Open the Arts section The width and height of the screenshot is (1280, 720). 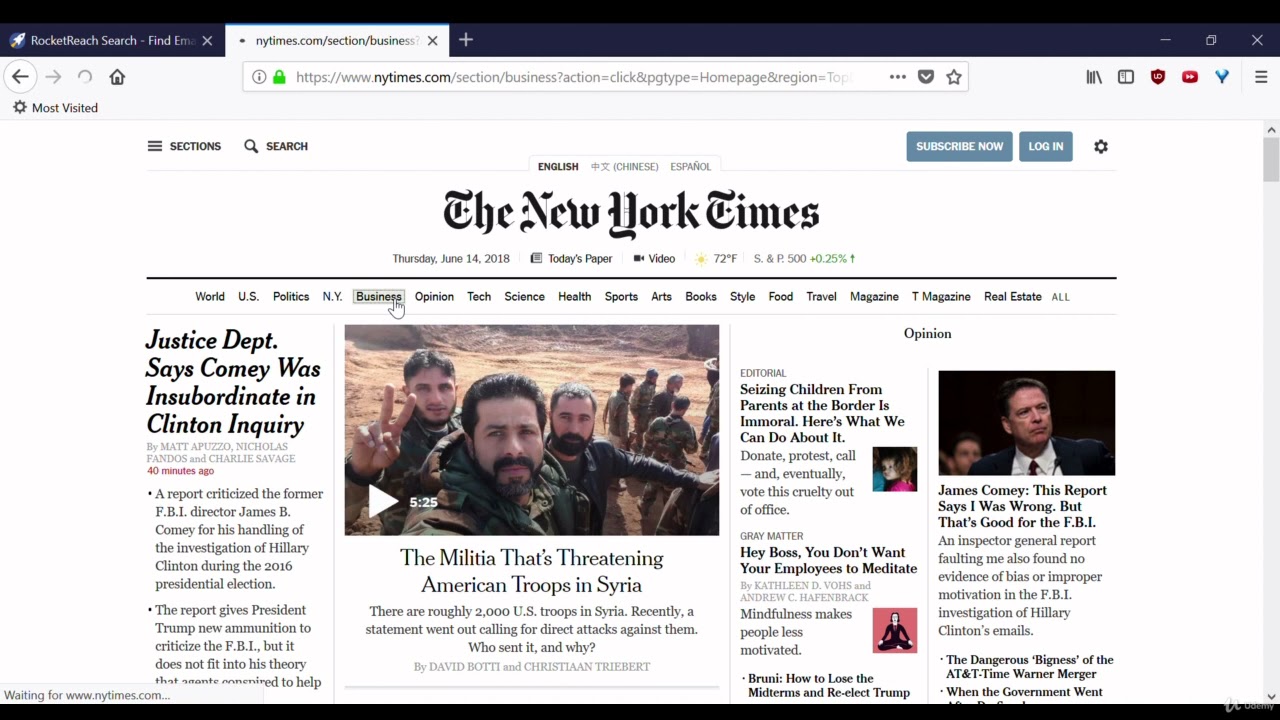tap(661, 296)
